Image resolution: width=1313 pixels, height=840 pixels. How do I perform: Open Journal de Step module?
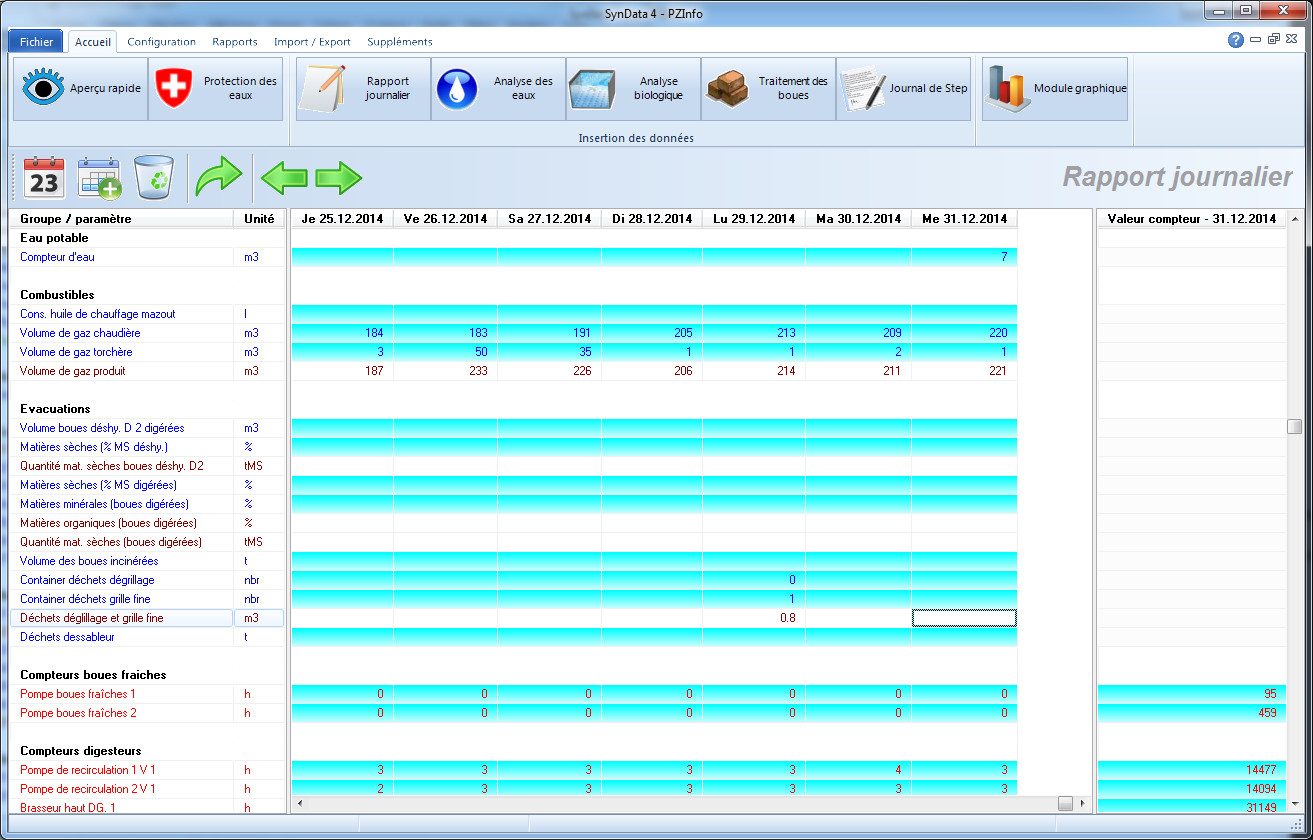[903, 89]
